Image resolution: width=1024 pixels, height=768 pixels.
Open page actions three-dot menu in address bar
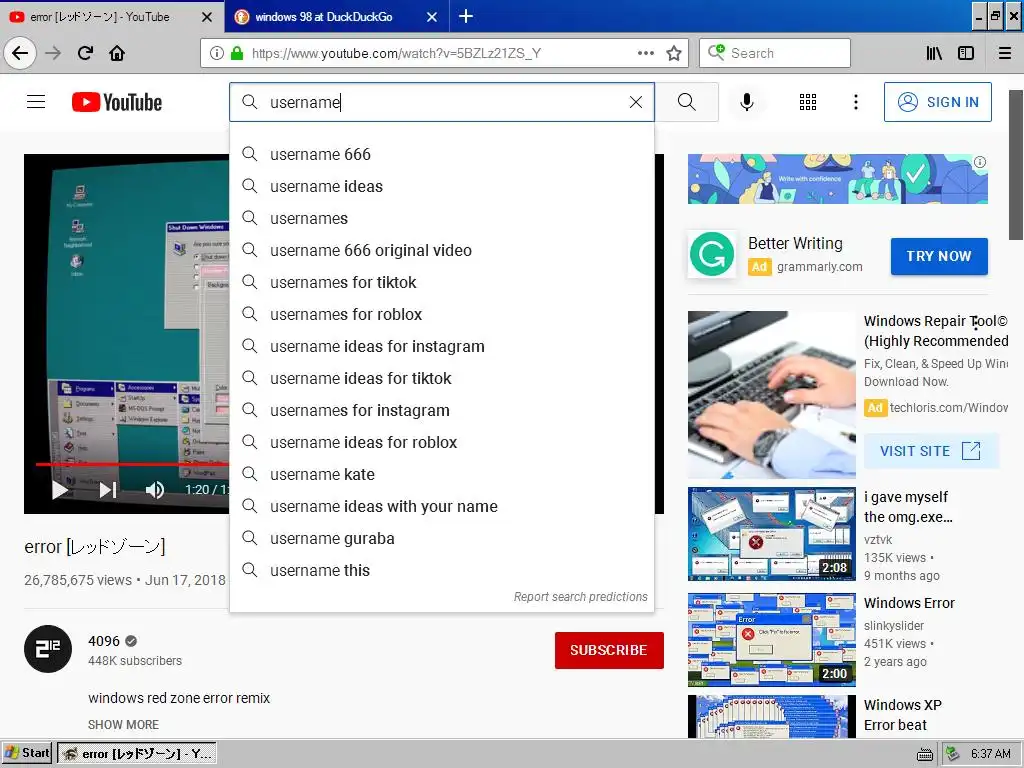pos(646,53)
